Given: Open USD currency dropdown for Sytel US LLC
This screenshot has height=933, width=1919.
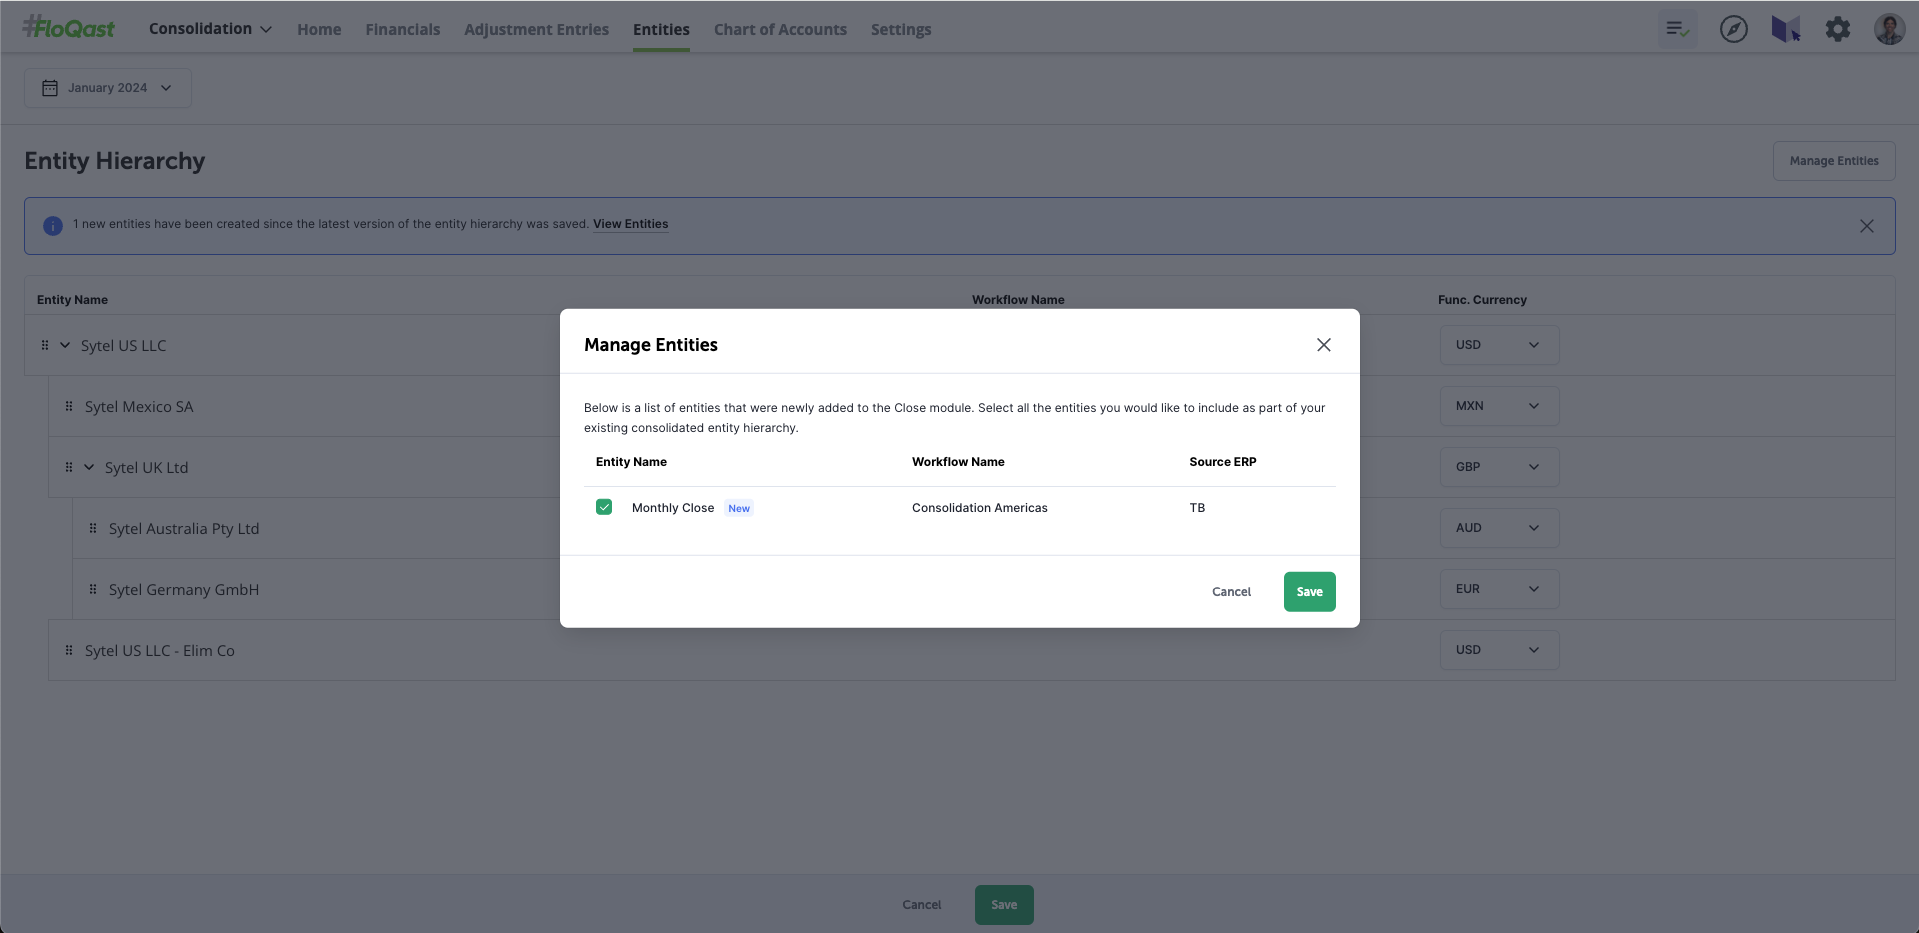Looking at the screenshot, I should (1499, 345).
